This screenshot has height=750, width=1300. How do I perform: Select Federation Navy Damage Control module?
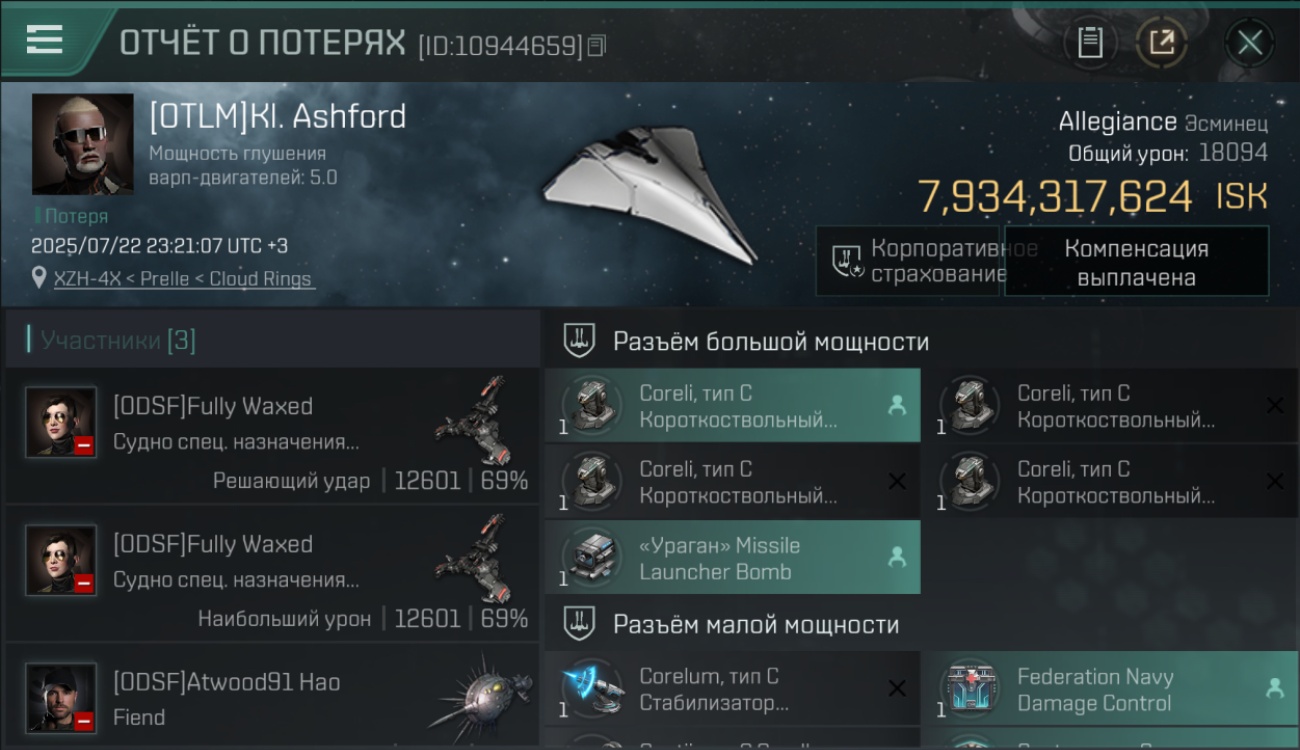click(x=1109, y=689)
